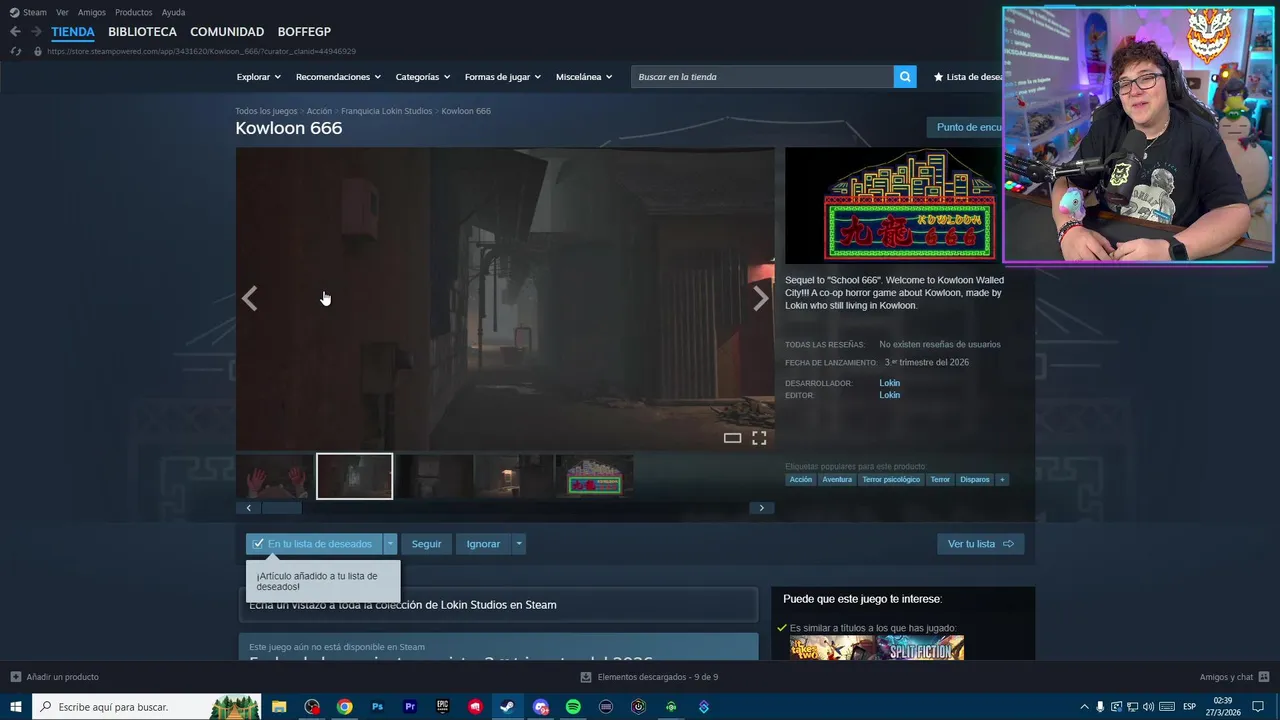The width and height of the screenshot is (1280, 720).
Task: Click the Steam taskbar icon
Action: [507, 707]
